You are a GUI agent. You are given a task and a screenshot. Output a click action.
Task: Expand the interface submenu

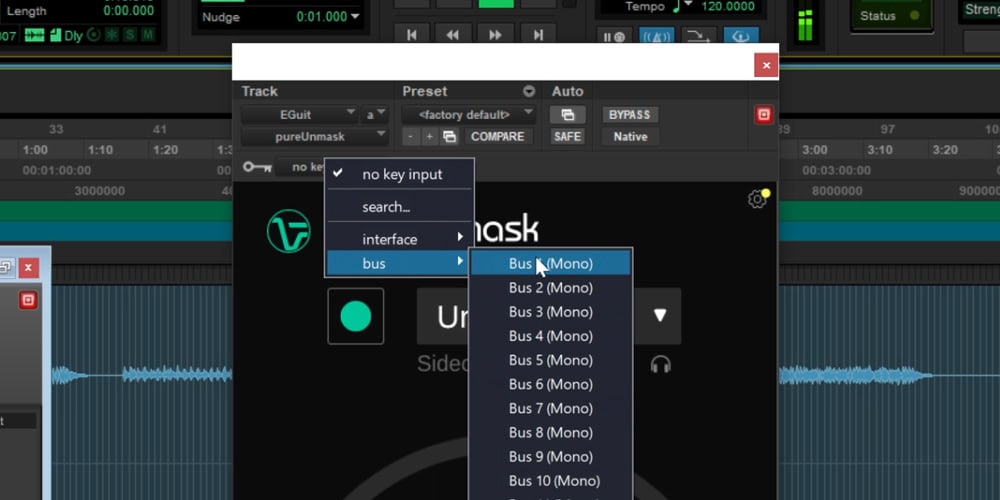(399, 239)
